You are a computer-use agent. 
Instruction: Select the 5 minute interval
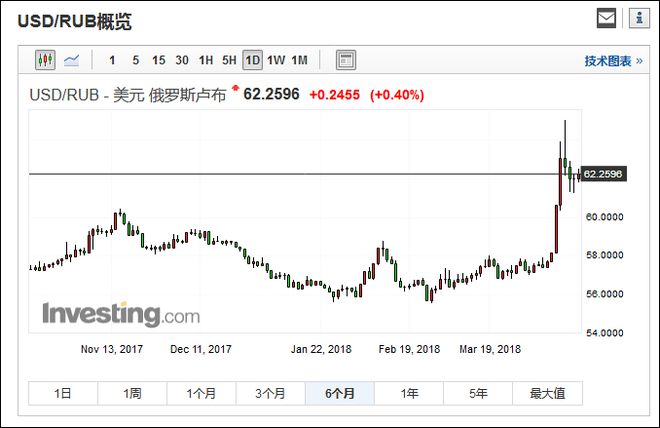click(136, 60)
